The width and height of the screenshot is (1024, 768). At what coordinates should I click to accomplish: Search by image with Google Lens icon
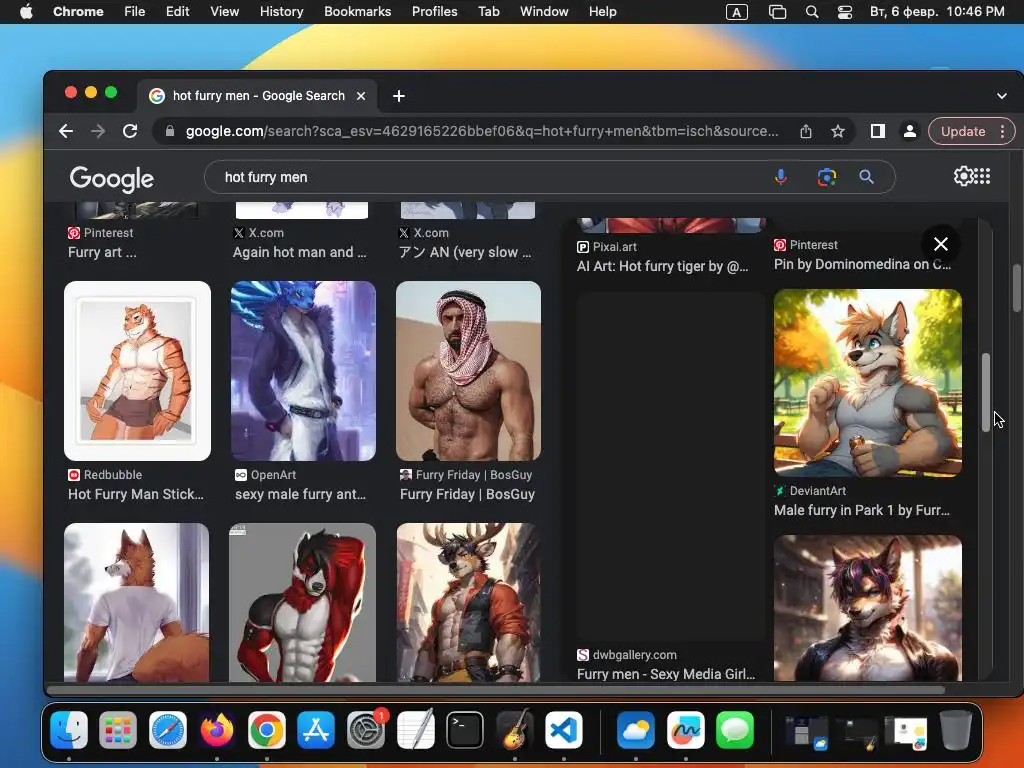[826, 177]
